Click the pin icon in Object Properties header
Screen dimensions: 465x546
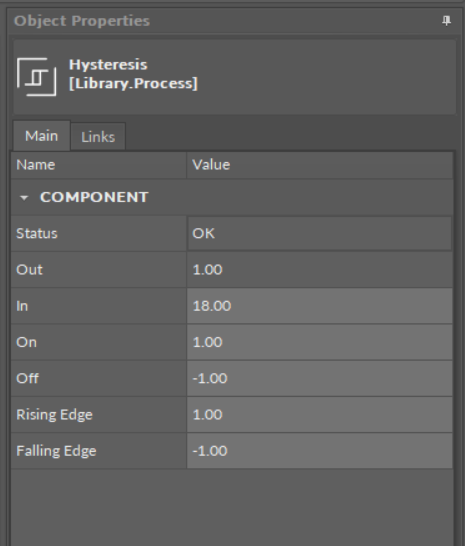tap(446, 21)
